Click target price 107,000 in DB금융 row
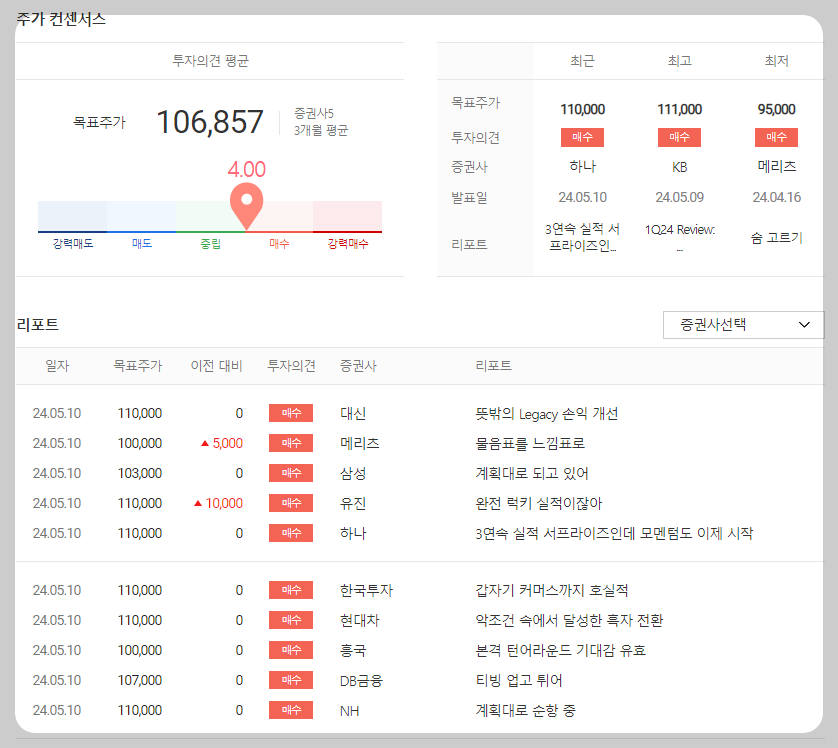 coord(139,680)
